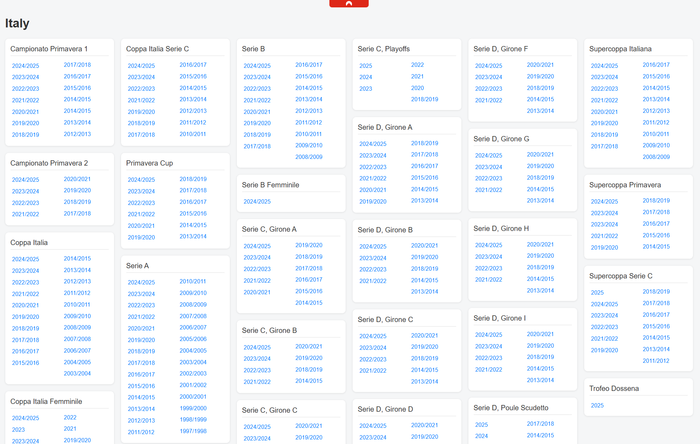
Task: Select Supercoppa Italiana 2008/2009
Action: tap(656, 157)
